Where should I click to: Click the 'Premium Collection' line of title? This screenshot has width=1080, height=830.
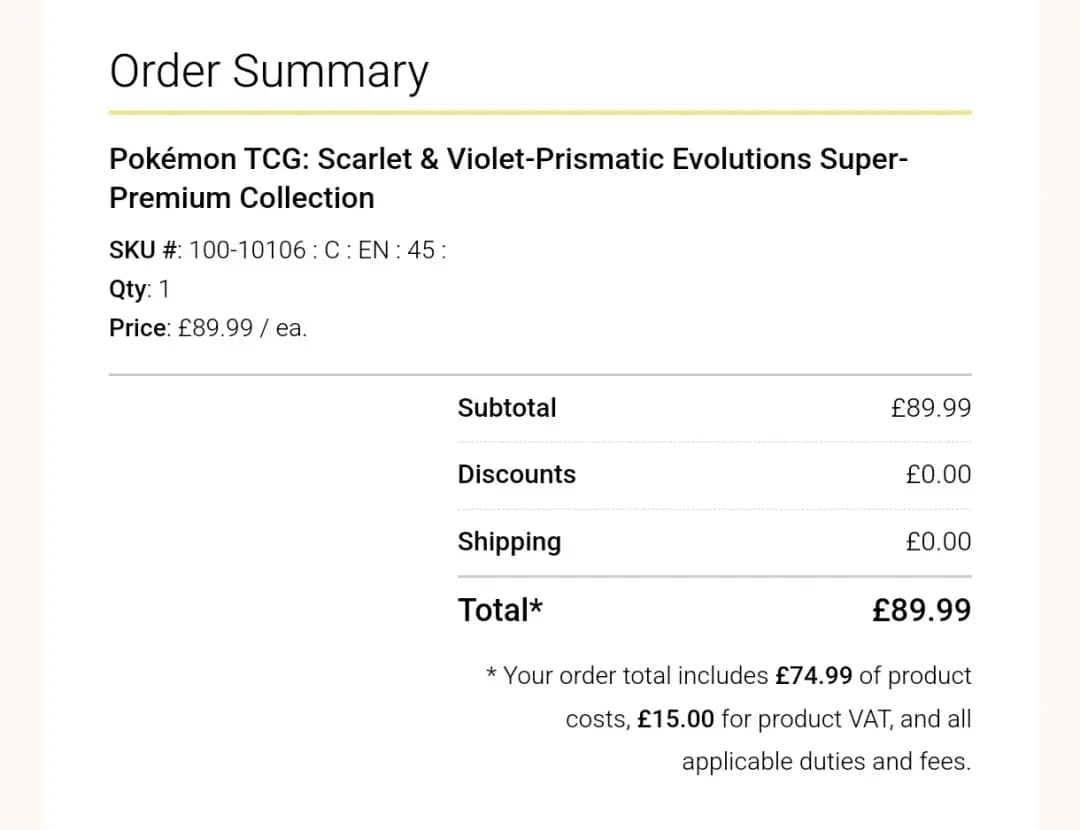click(x=241, y=198)
